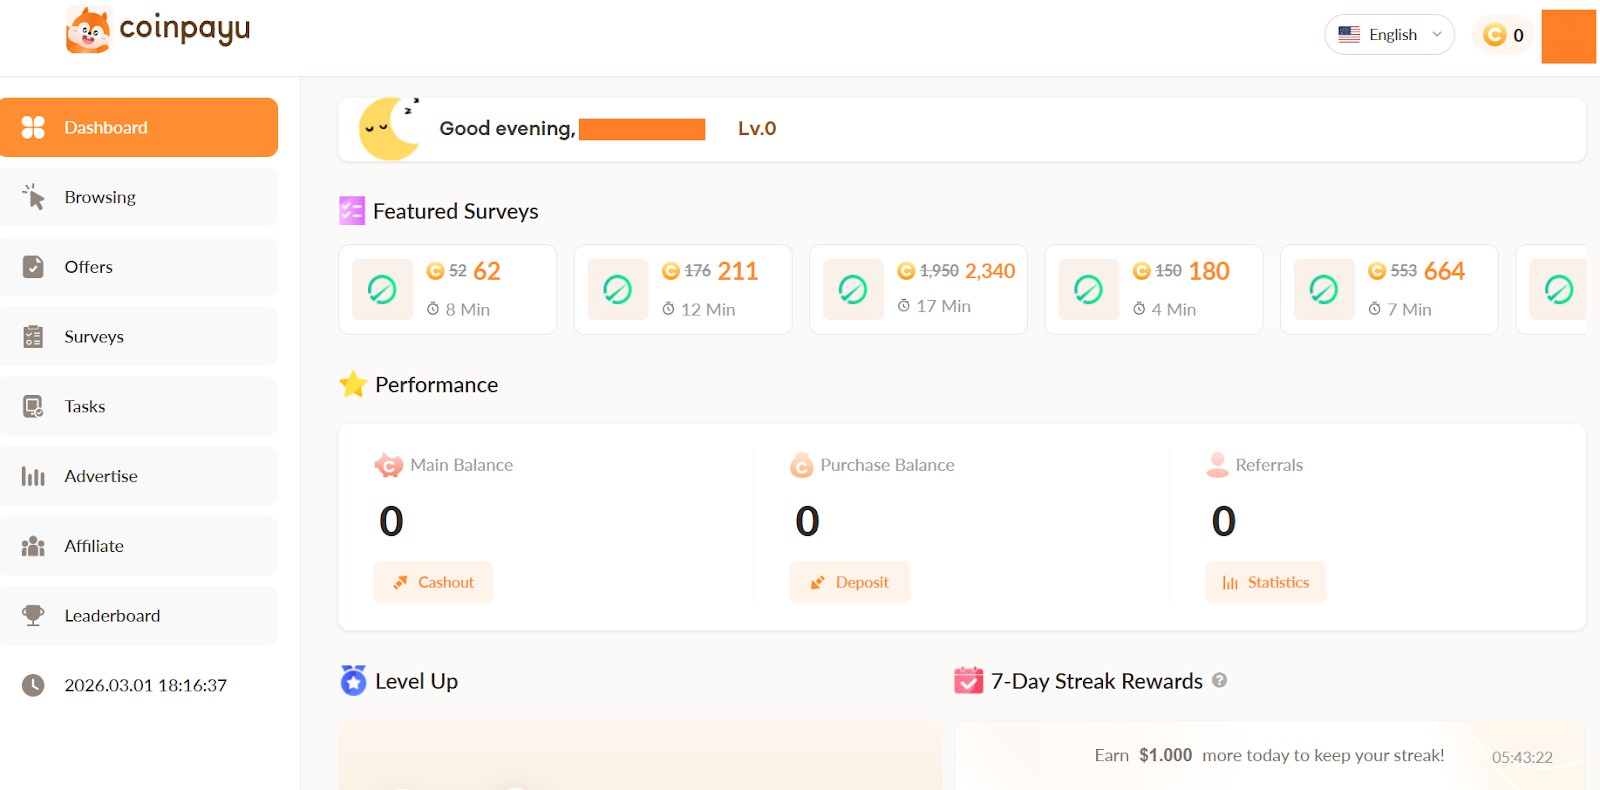Click the Cashout button
The width and height of the screenshot is (1600, 790).
(x=434, y=582)
